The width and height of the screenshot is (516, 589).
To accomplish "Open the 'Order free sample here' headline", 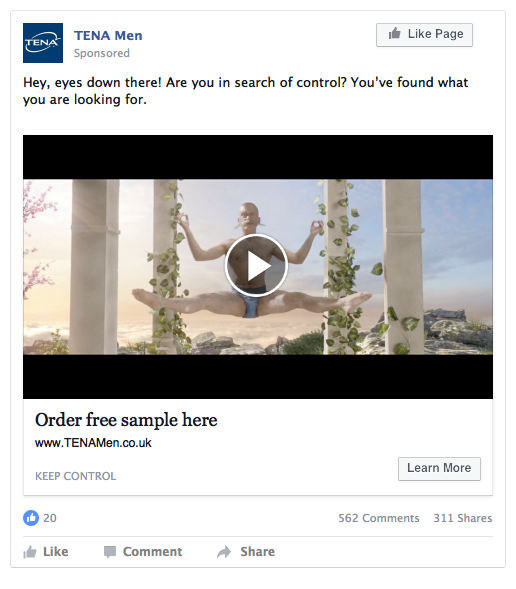I will pos(126,420).
